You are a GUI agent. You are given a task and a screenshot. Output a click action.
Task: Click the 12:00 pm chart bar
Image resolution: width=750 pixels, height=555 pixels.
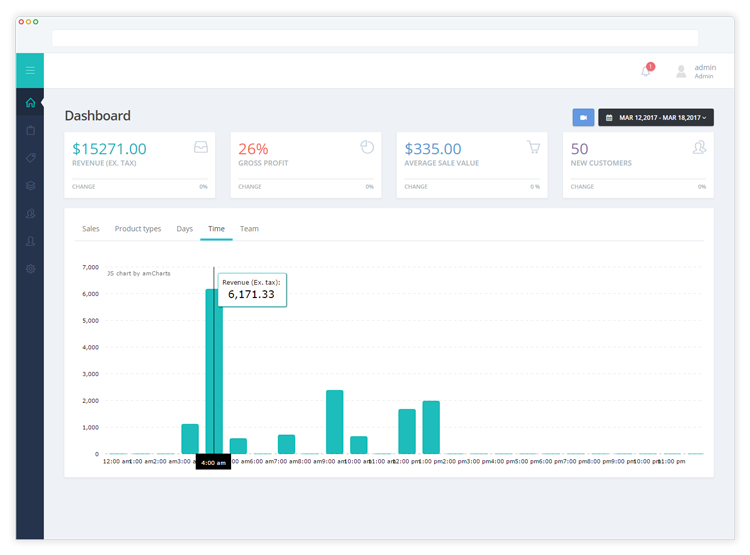(x=407, y=432)
